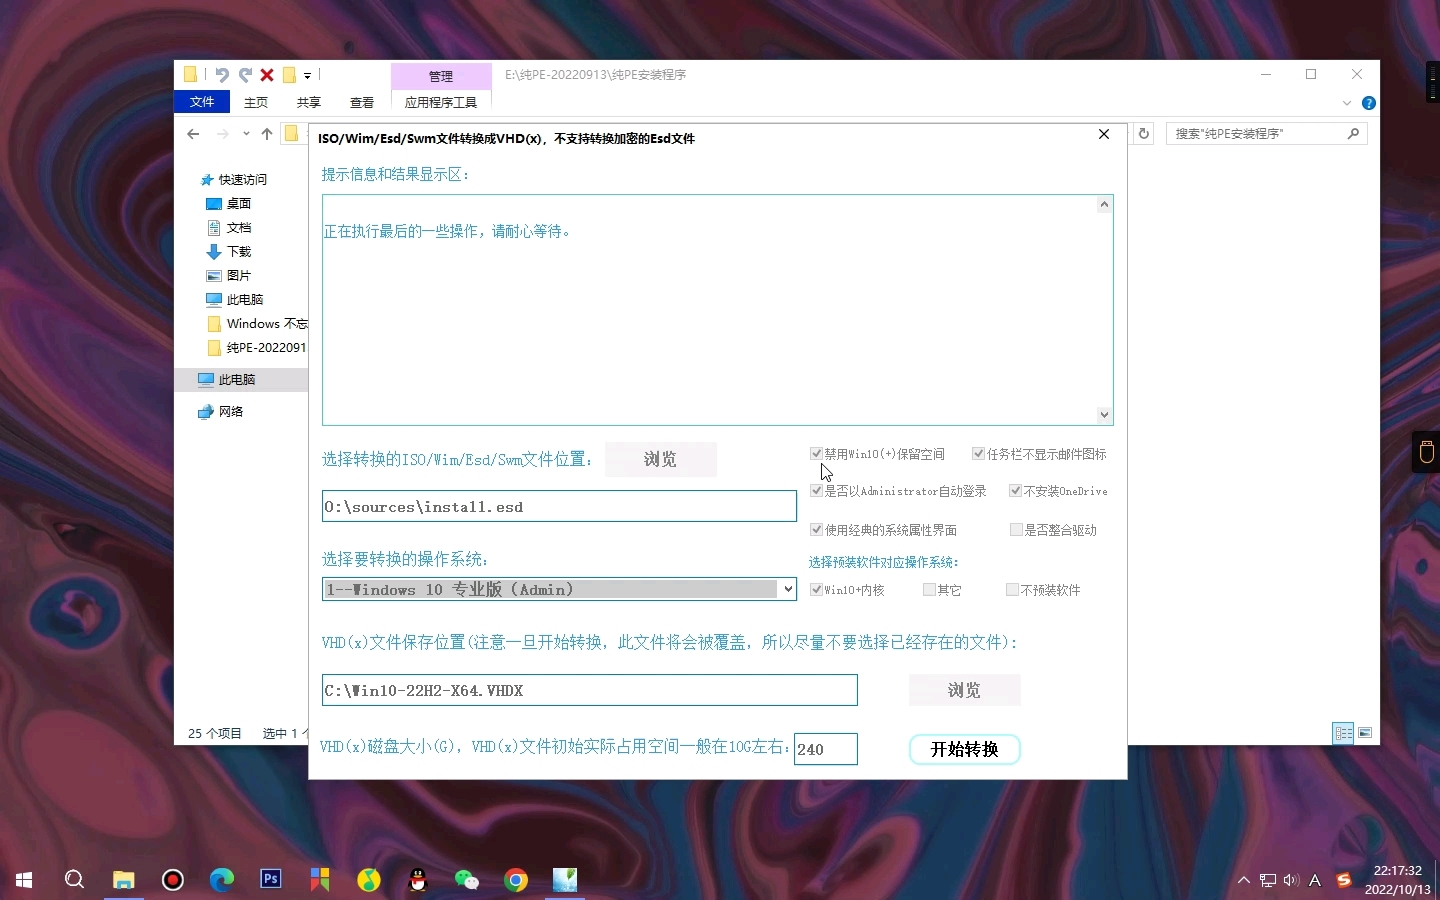1440x900 pixels.
Task: Open QQ penguin icon in taskbar
Action: tap(418, 880)
